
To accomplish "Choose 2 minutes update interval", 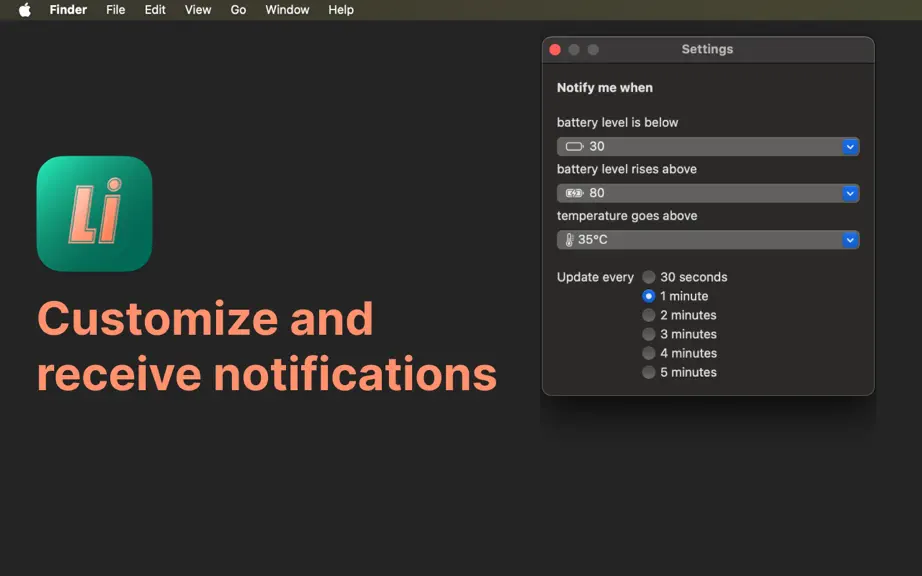I will tap(649, 315).
